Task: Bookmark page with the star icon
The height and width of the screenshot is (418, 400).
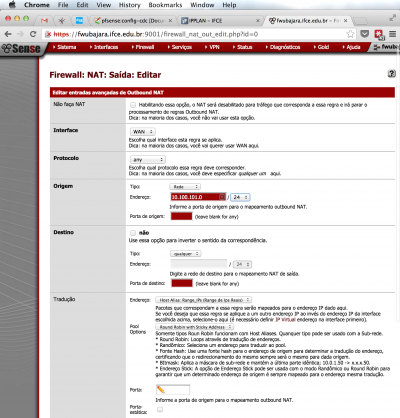Action: [x=350, y=34]
